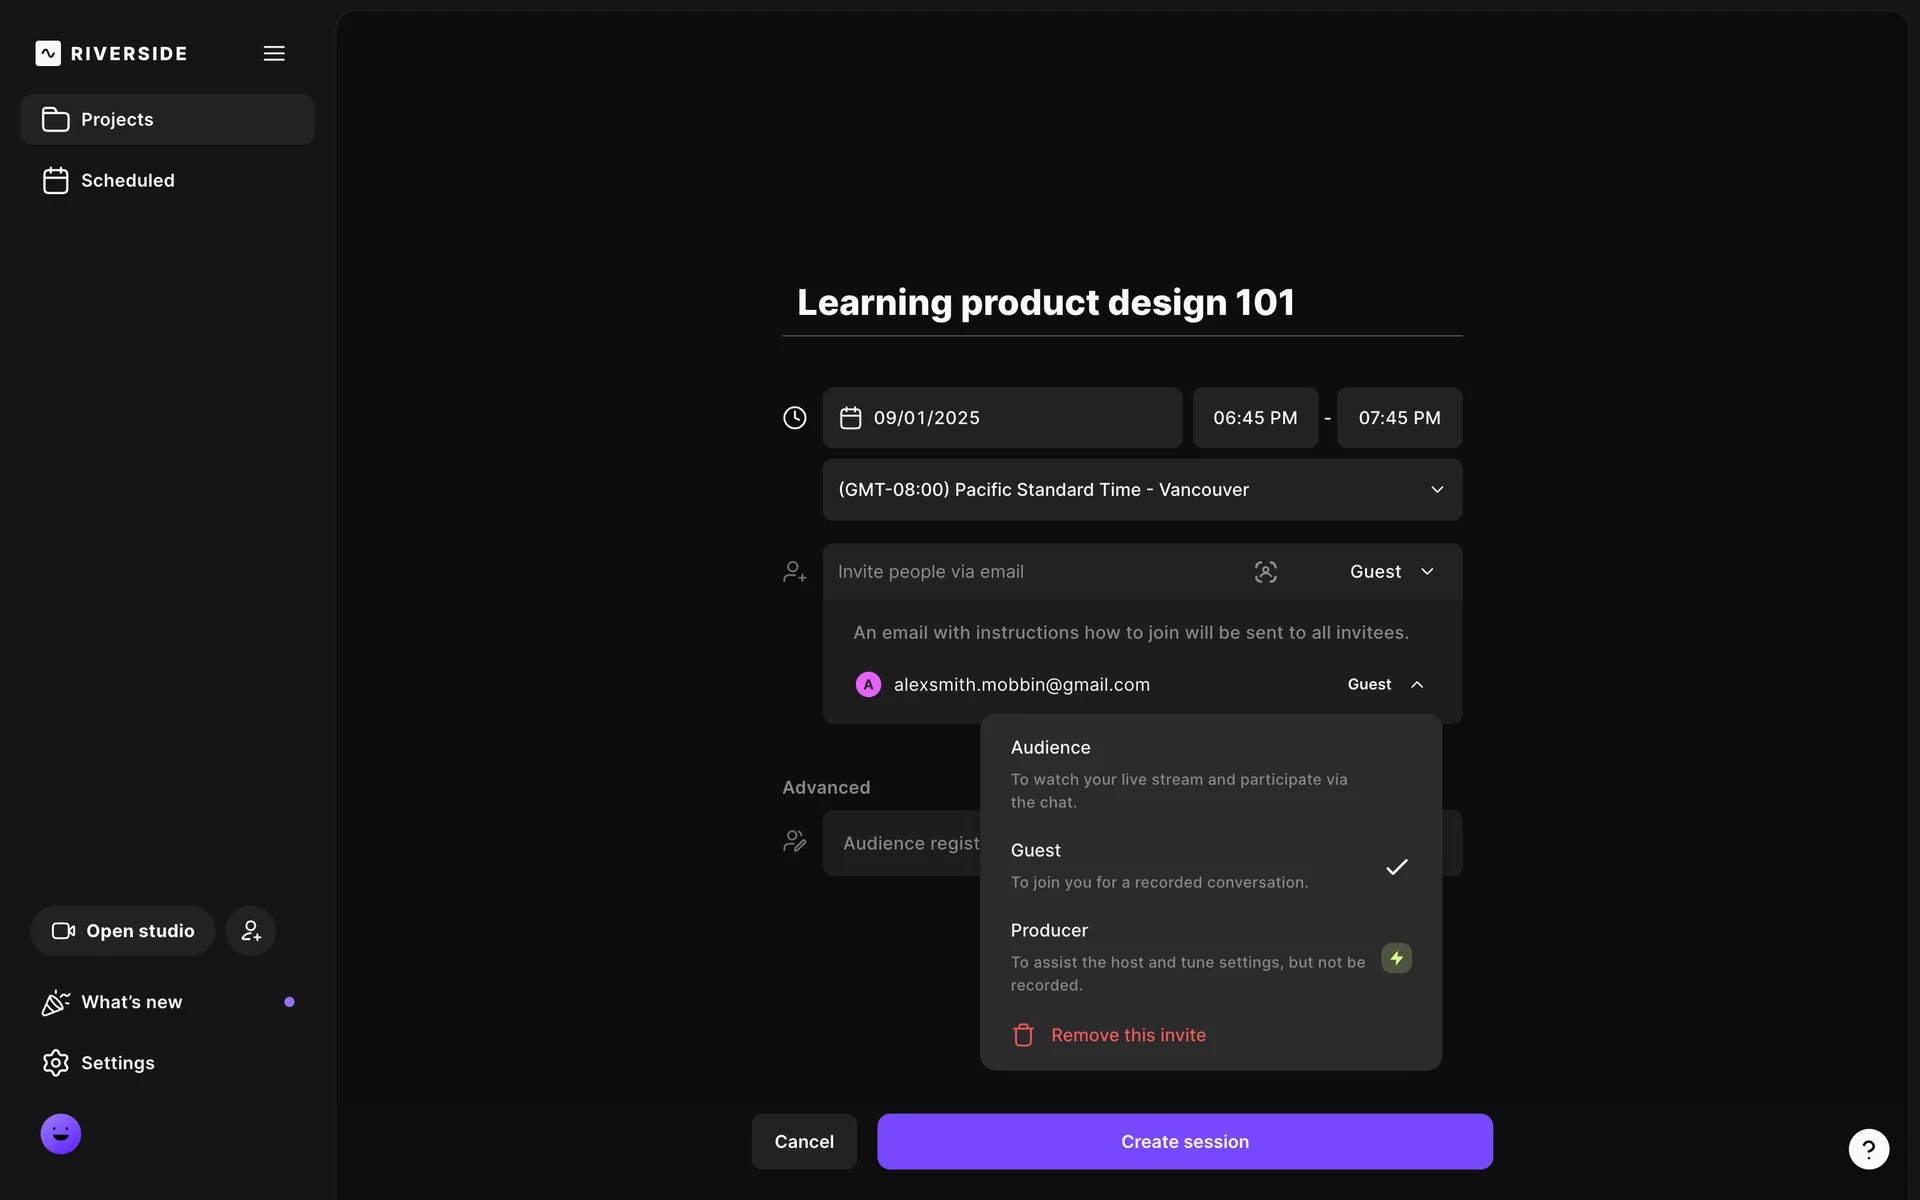
Task: Collapse sidebar with hamburger menu icon
Action: 274,53
